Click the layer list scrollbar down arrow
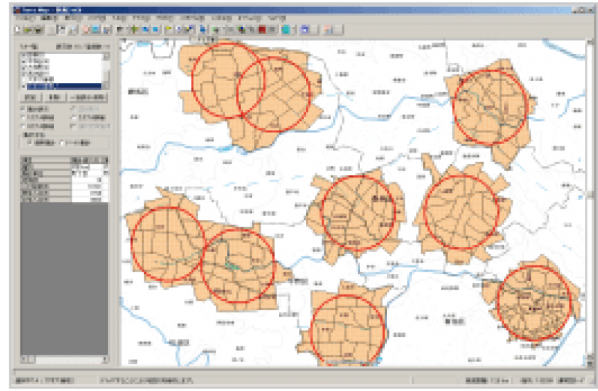This screenshot has width=598, height=391. pyautogui.click(x=106, y=86)
